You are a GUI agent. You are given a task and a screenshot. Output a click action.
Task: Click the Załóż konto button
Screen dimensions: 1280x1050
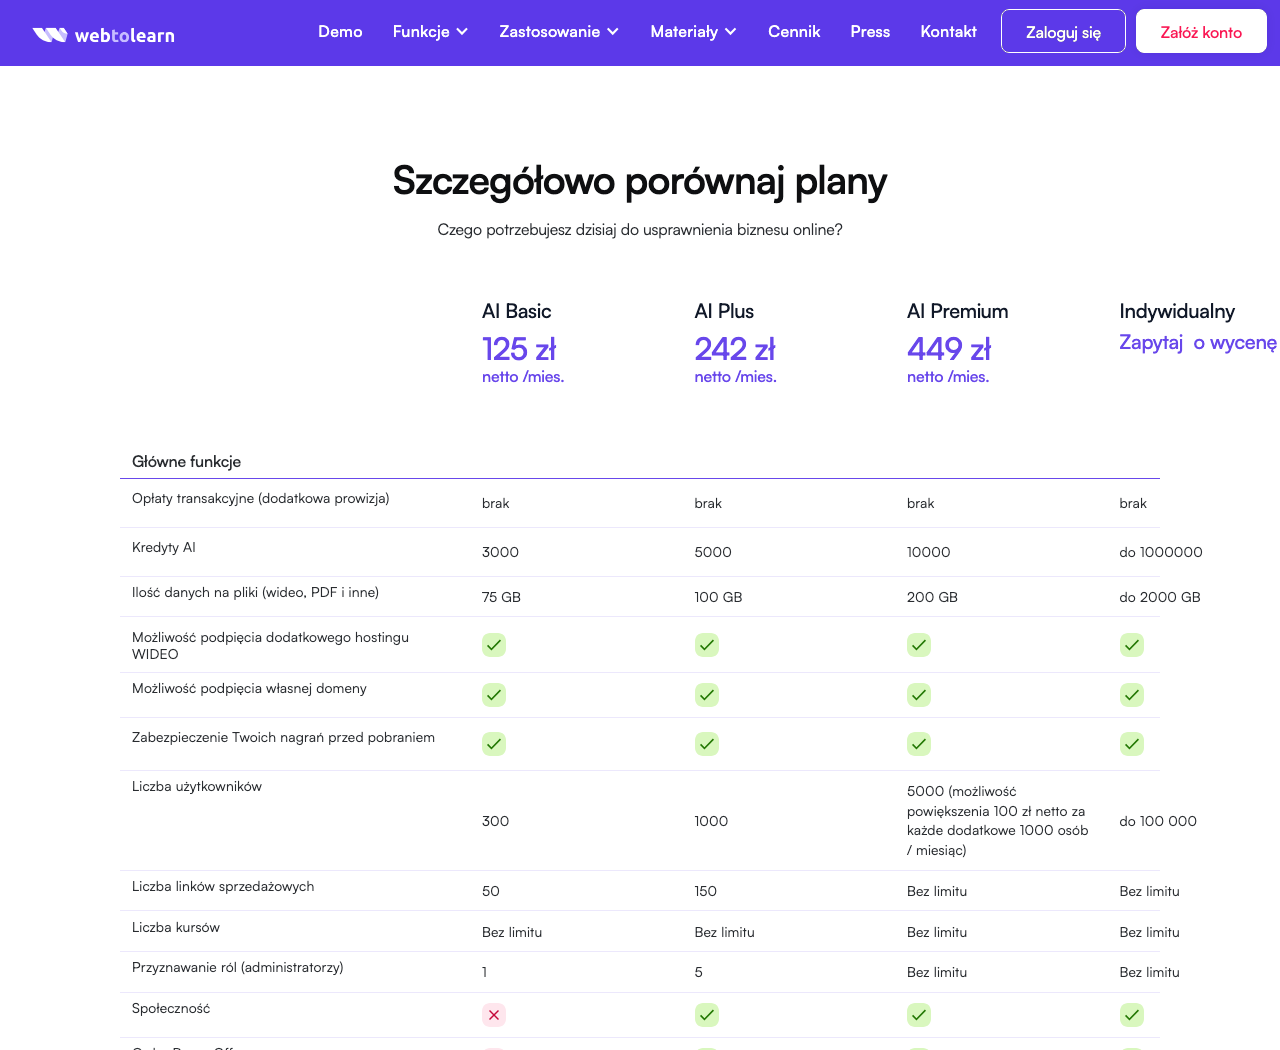pyautogui.click(x=1201, y=31)
